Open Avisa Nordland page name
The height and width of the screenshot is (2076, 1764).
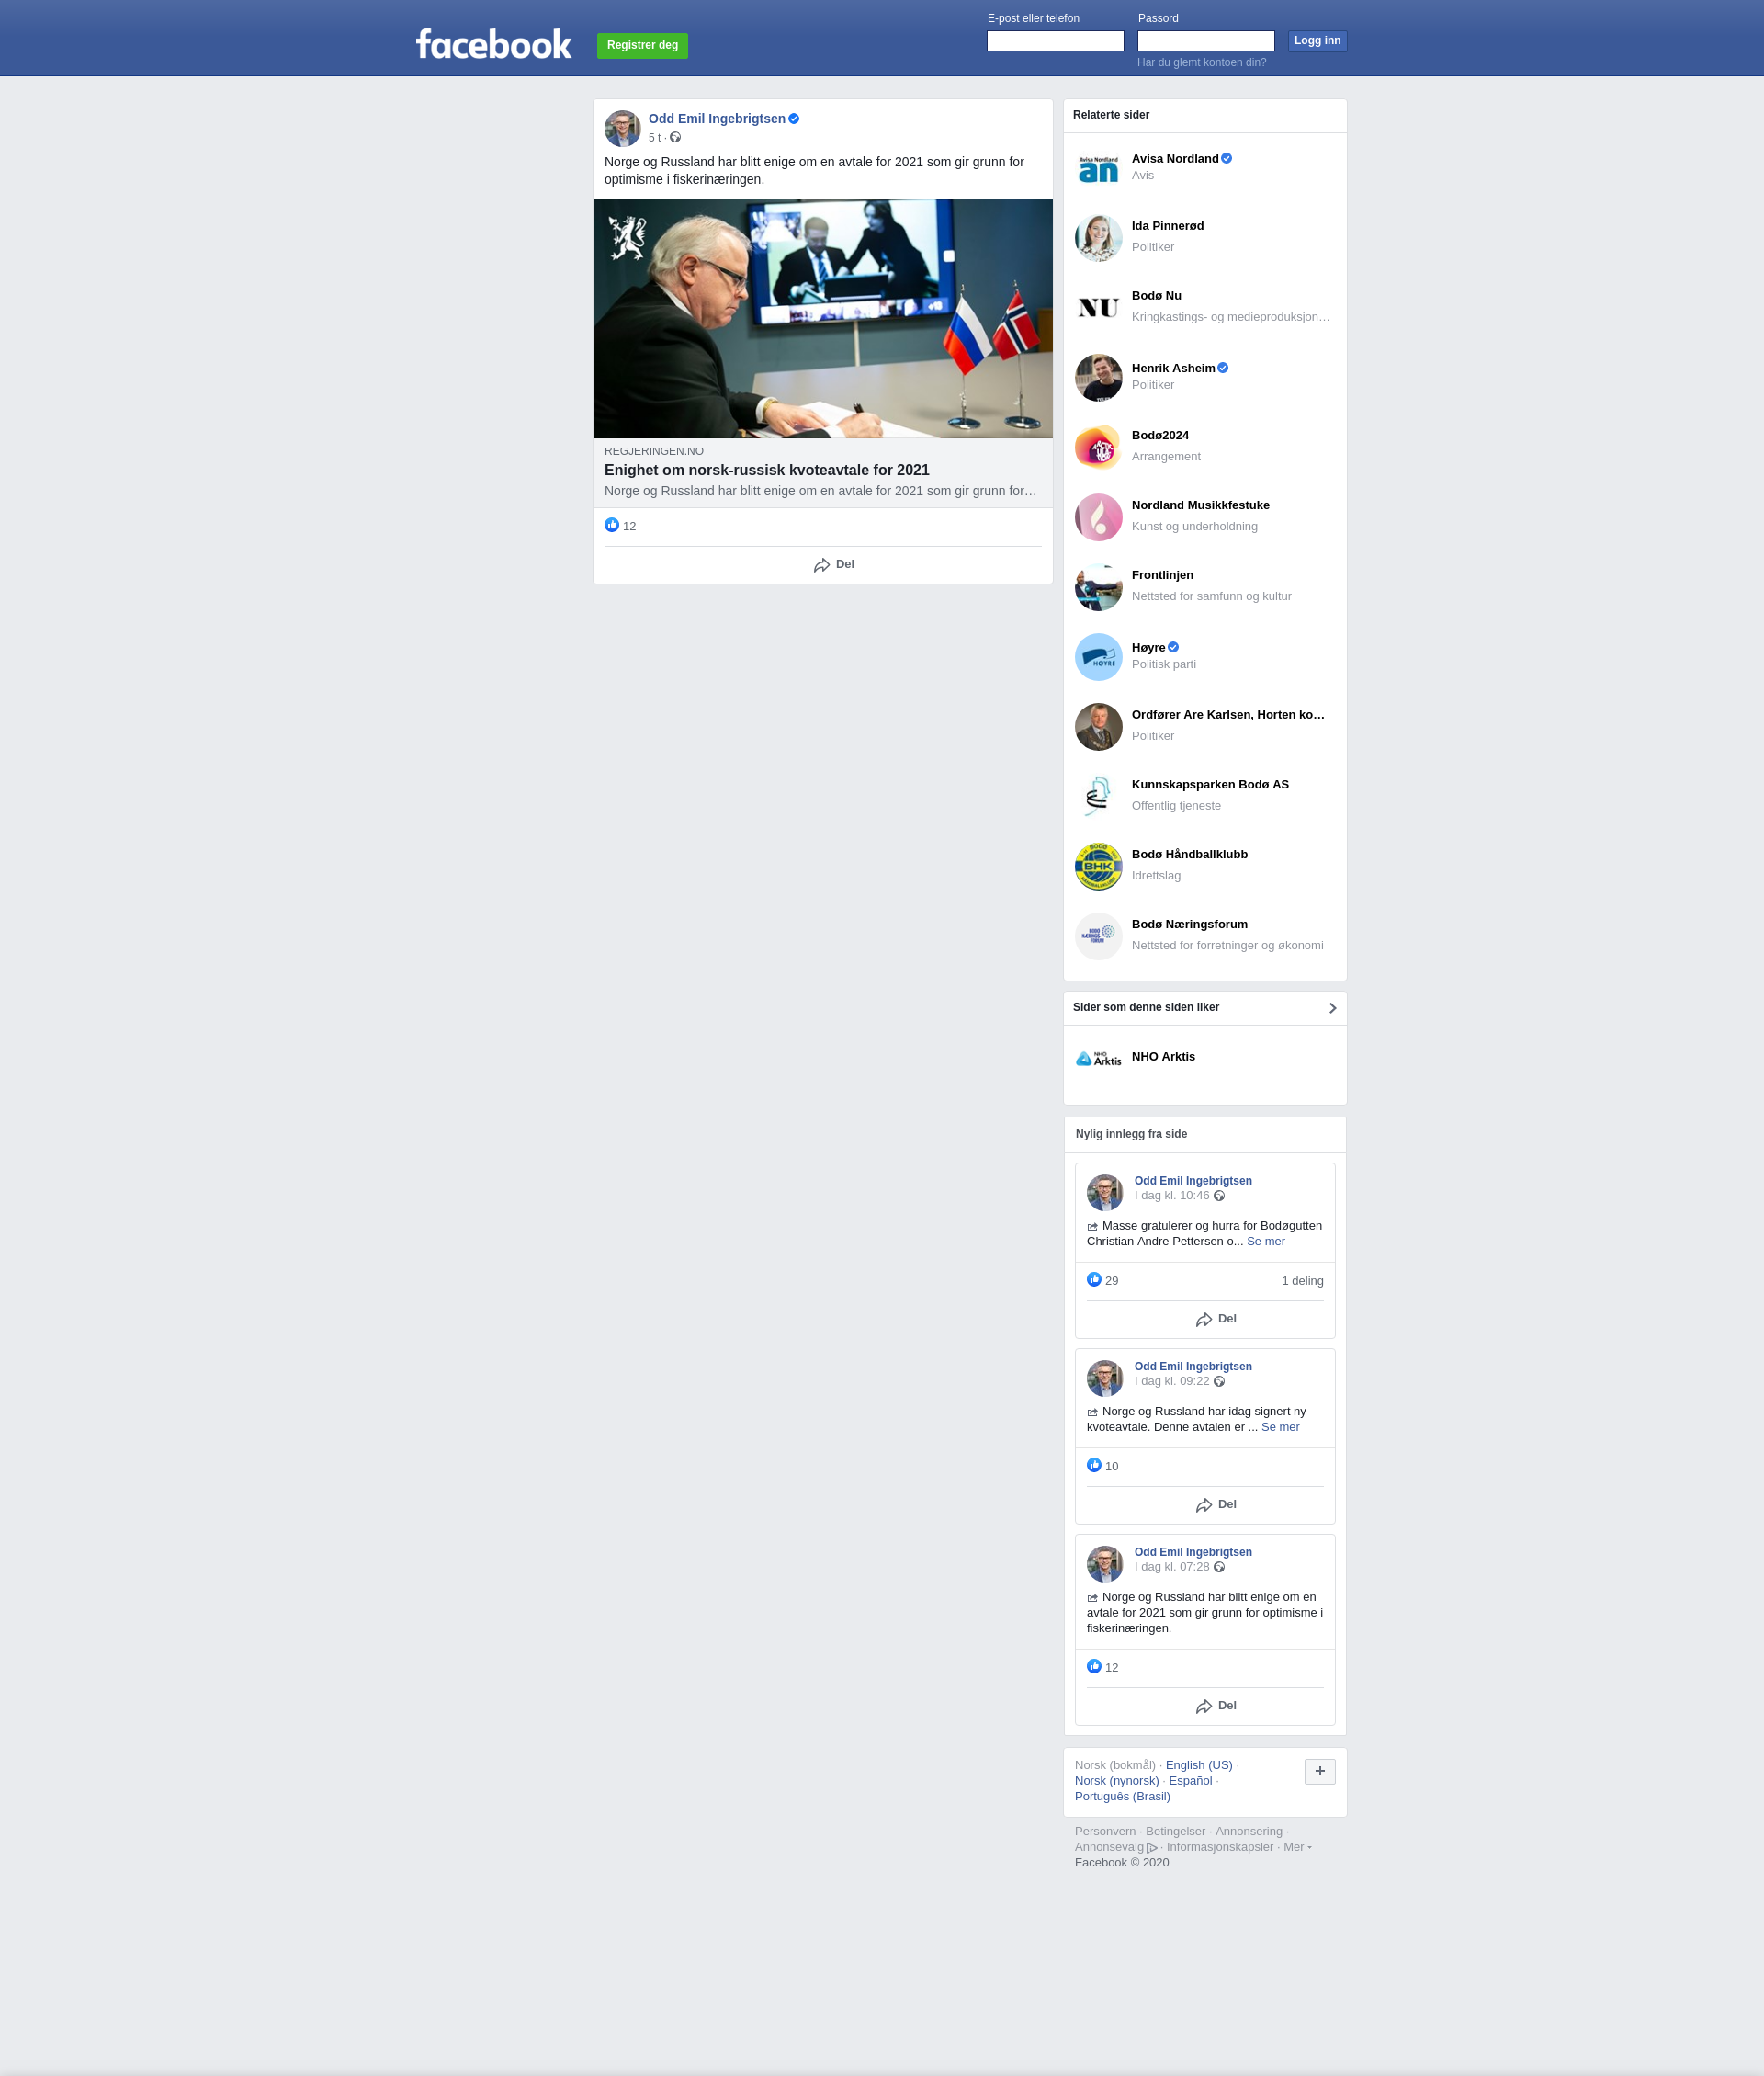(x=1175, y=159)
